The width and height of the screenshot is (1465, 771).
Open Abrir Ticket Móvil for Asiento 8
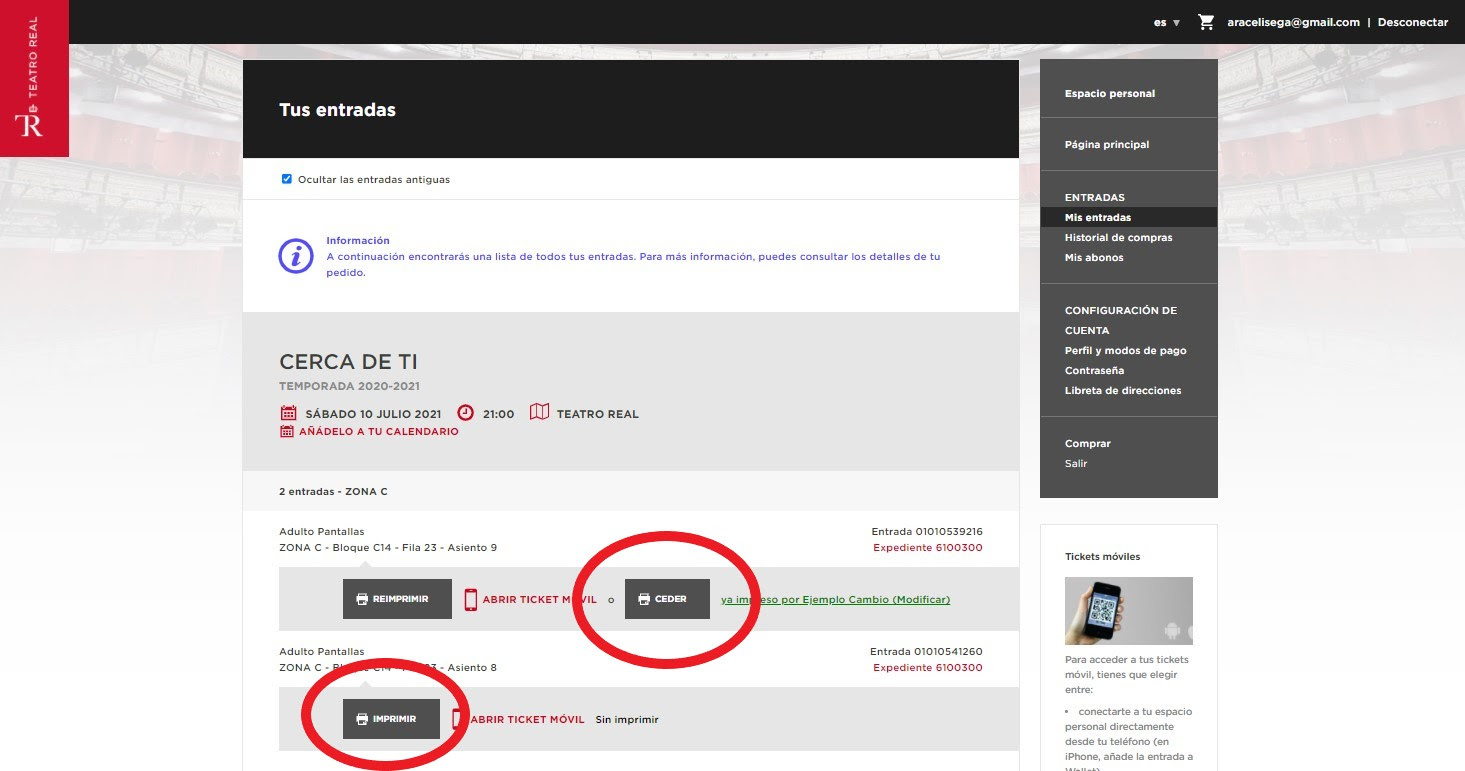527,719
